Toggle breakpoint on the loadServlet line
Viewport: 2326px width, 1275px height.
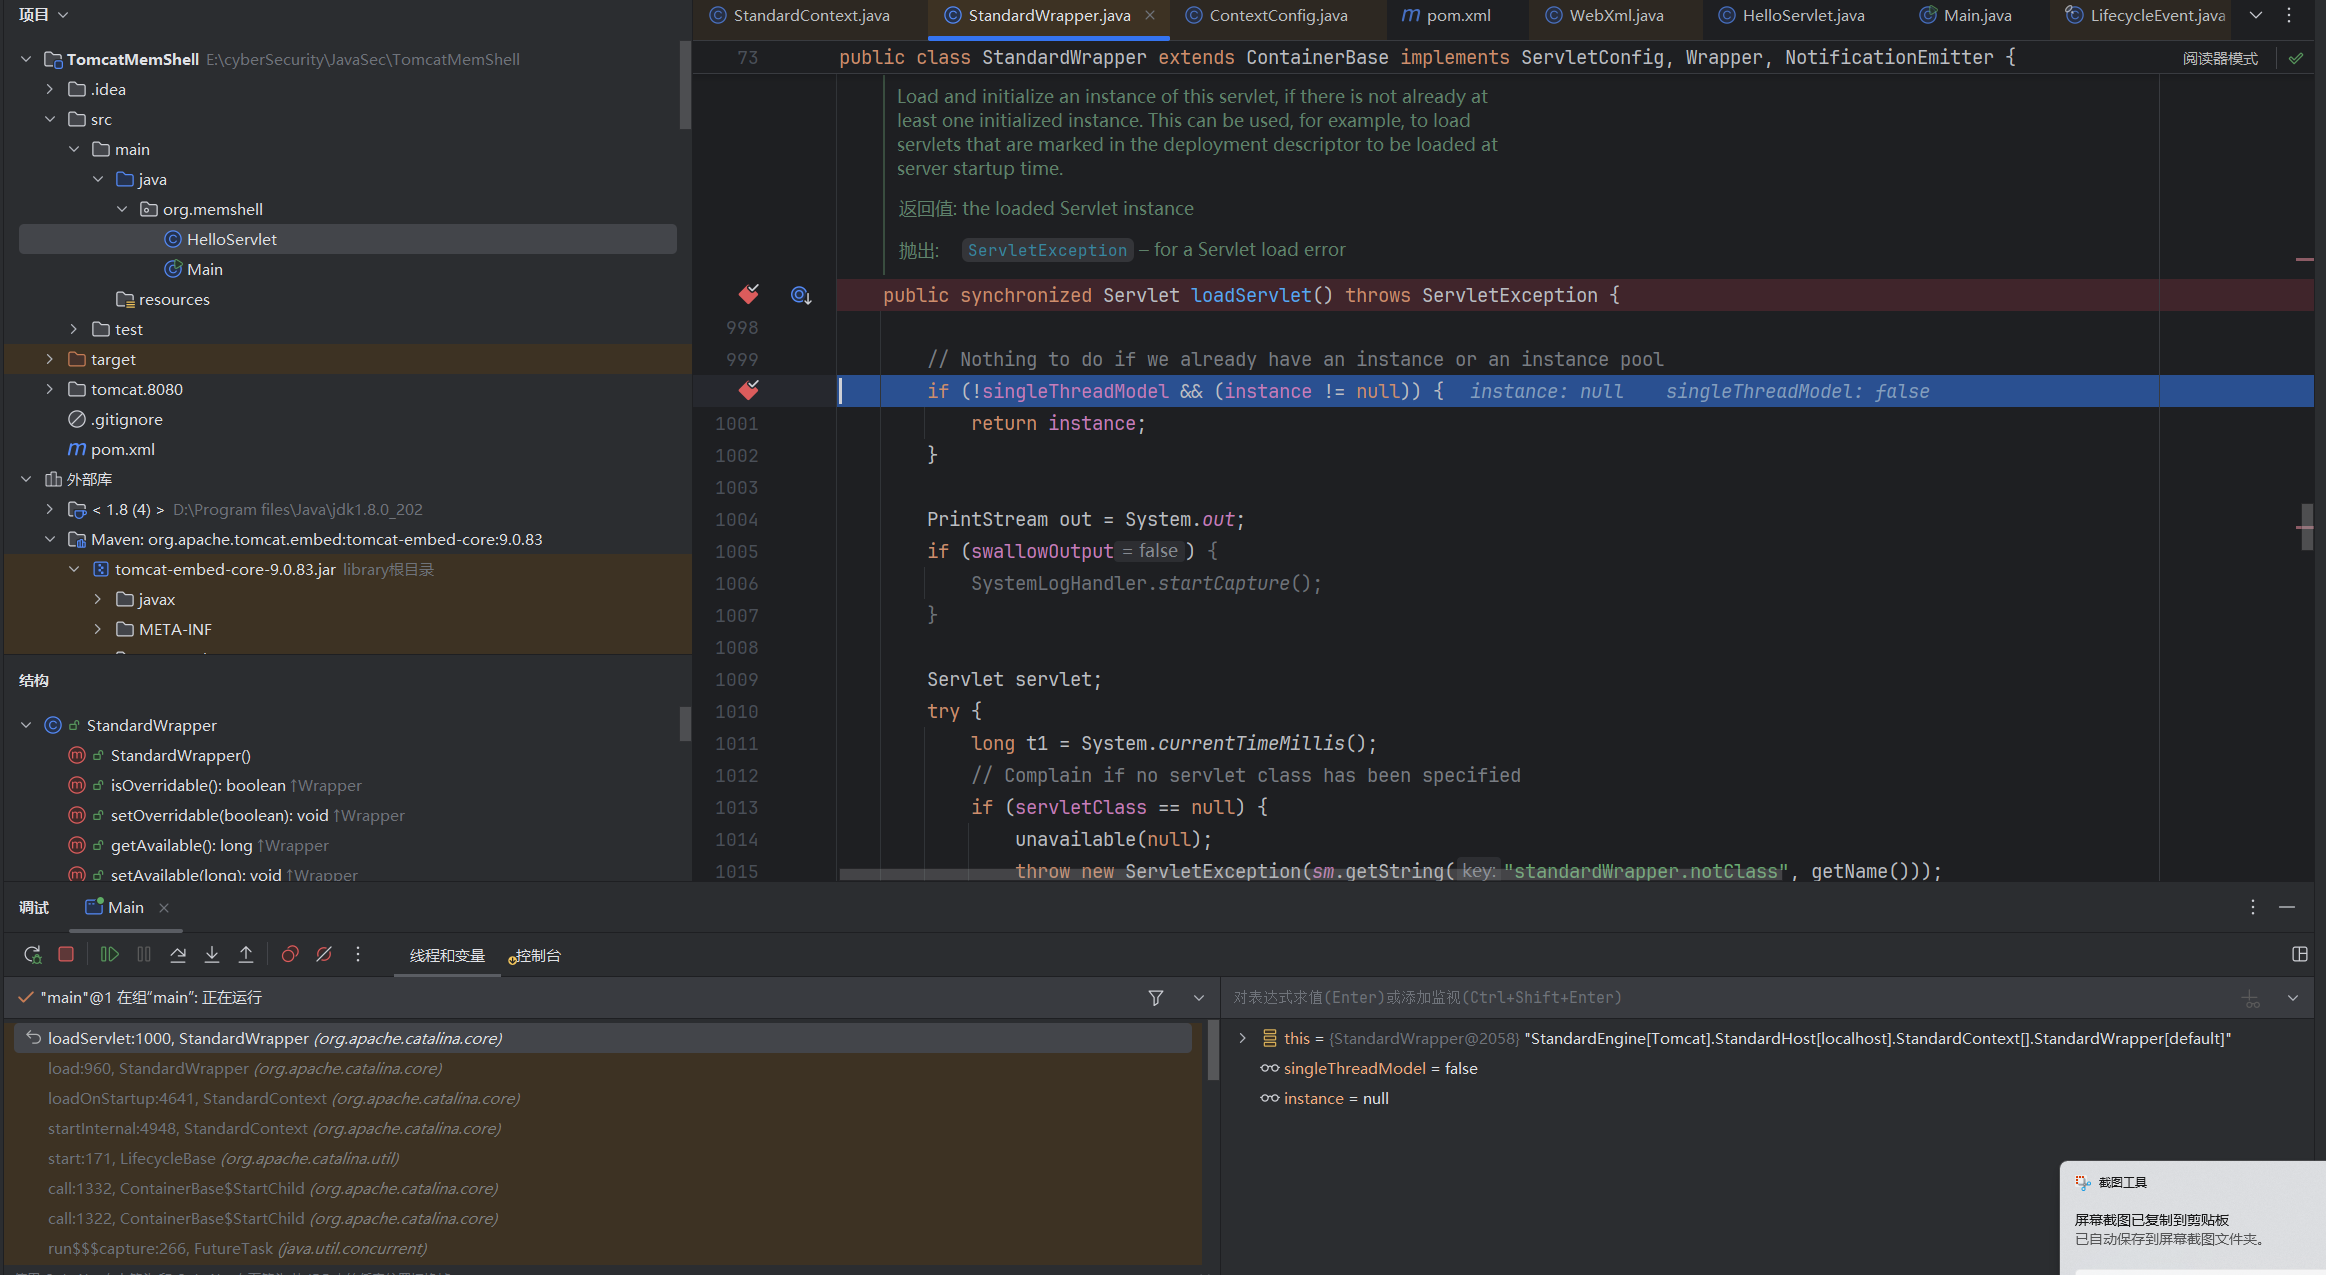coord(748,295)
